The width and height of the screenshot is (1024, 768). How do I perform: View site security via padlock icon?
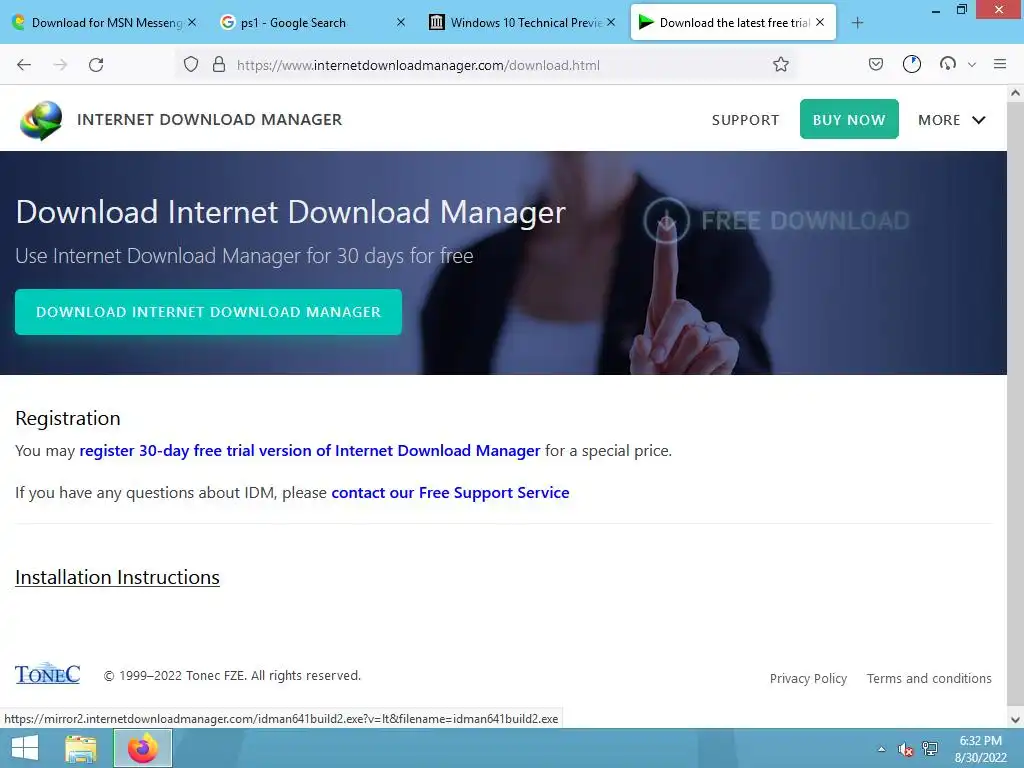tap(219, 65)
